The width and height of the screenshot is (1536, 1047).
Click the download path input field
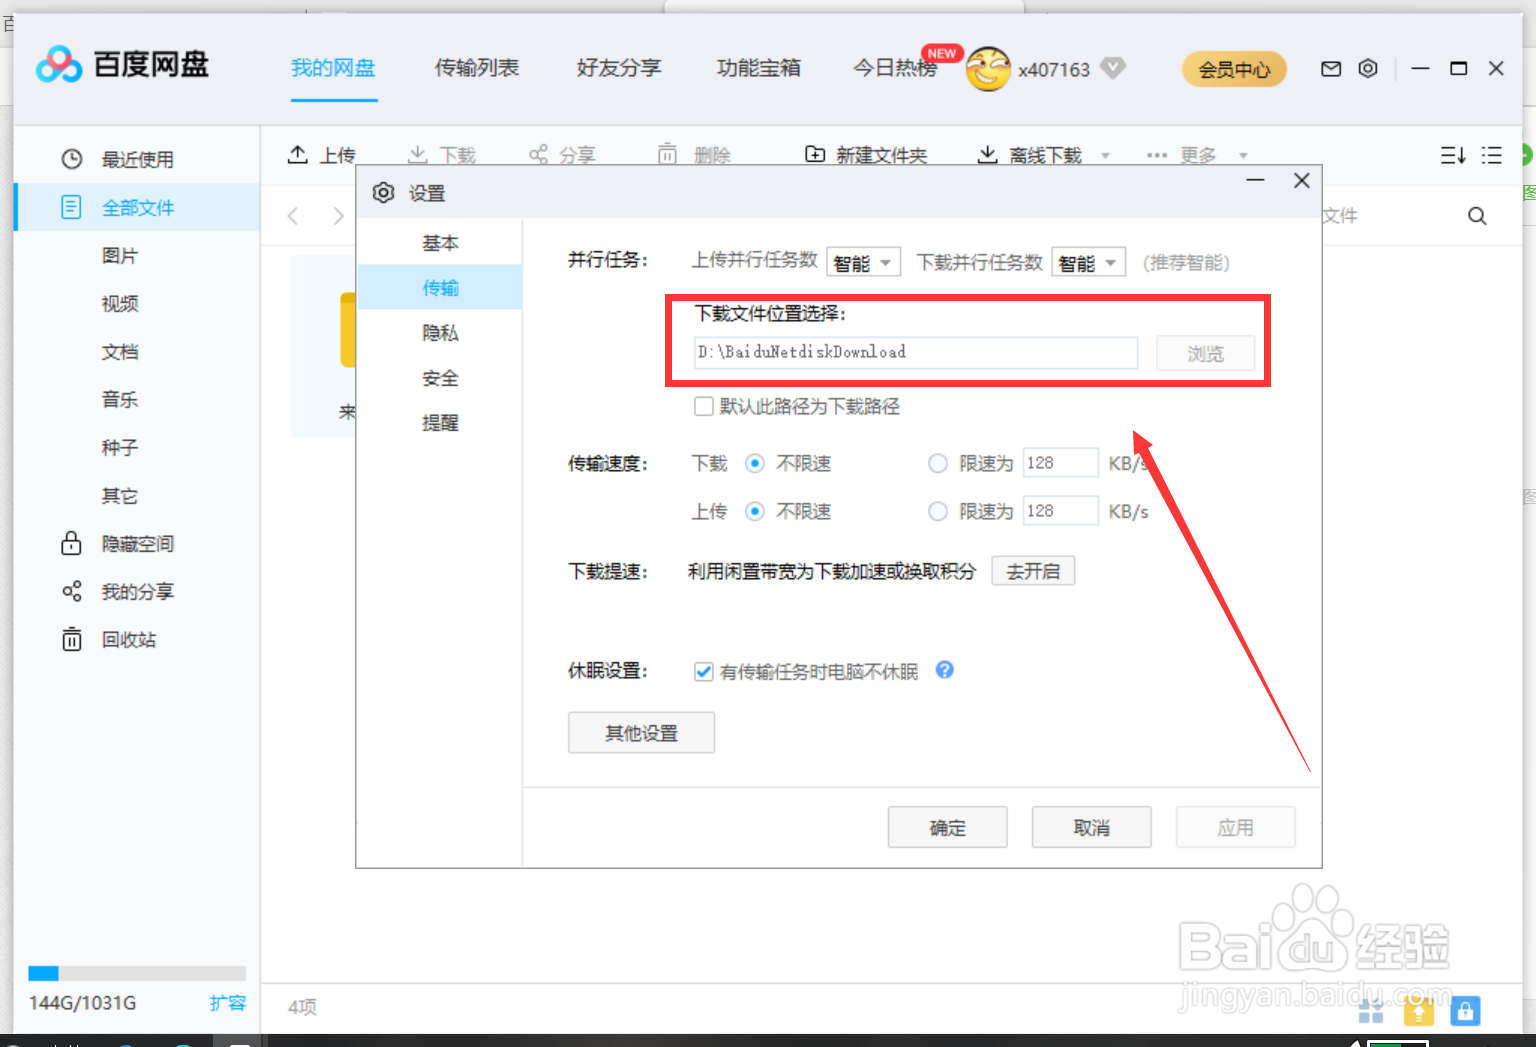[x=916, y=352]
